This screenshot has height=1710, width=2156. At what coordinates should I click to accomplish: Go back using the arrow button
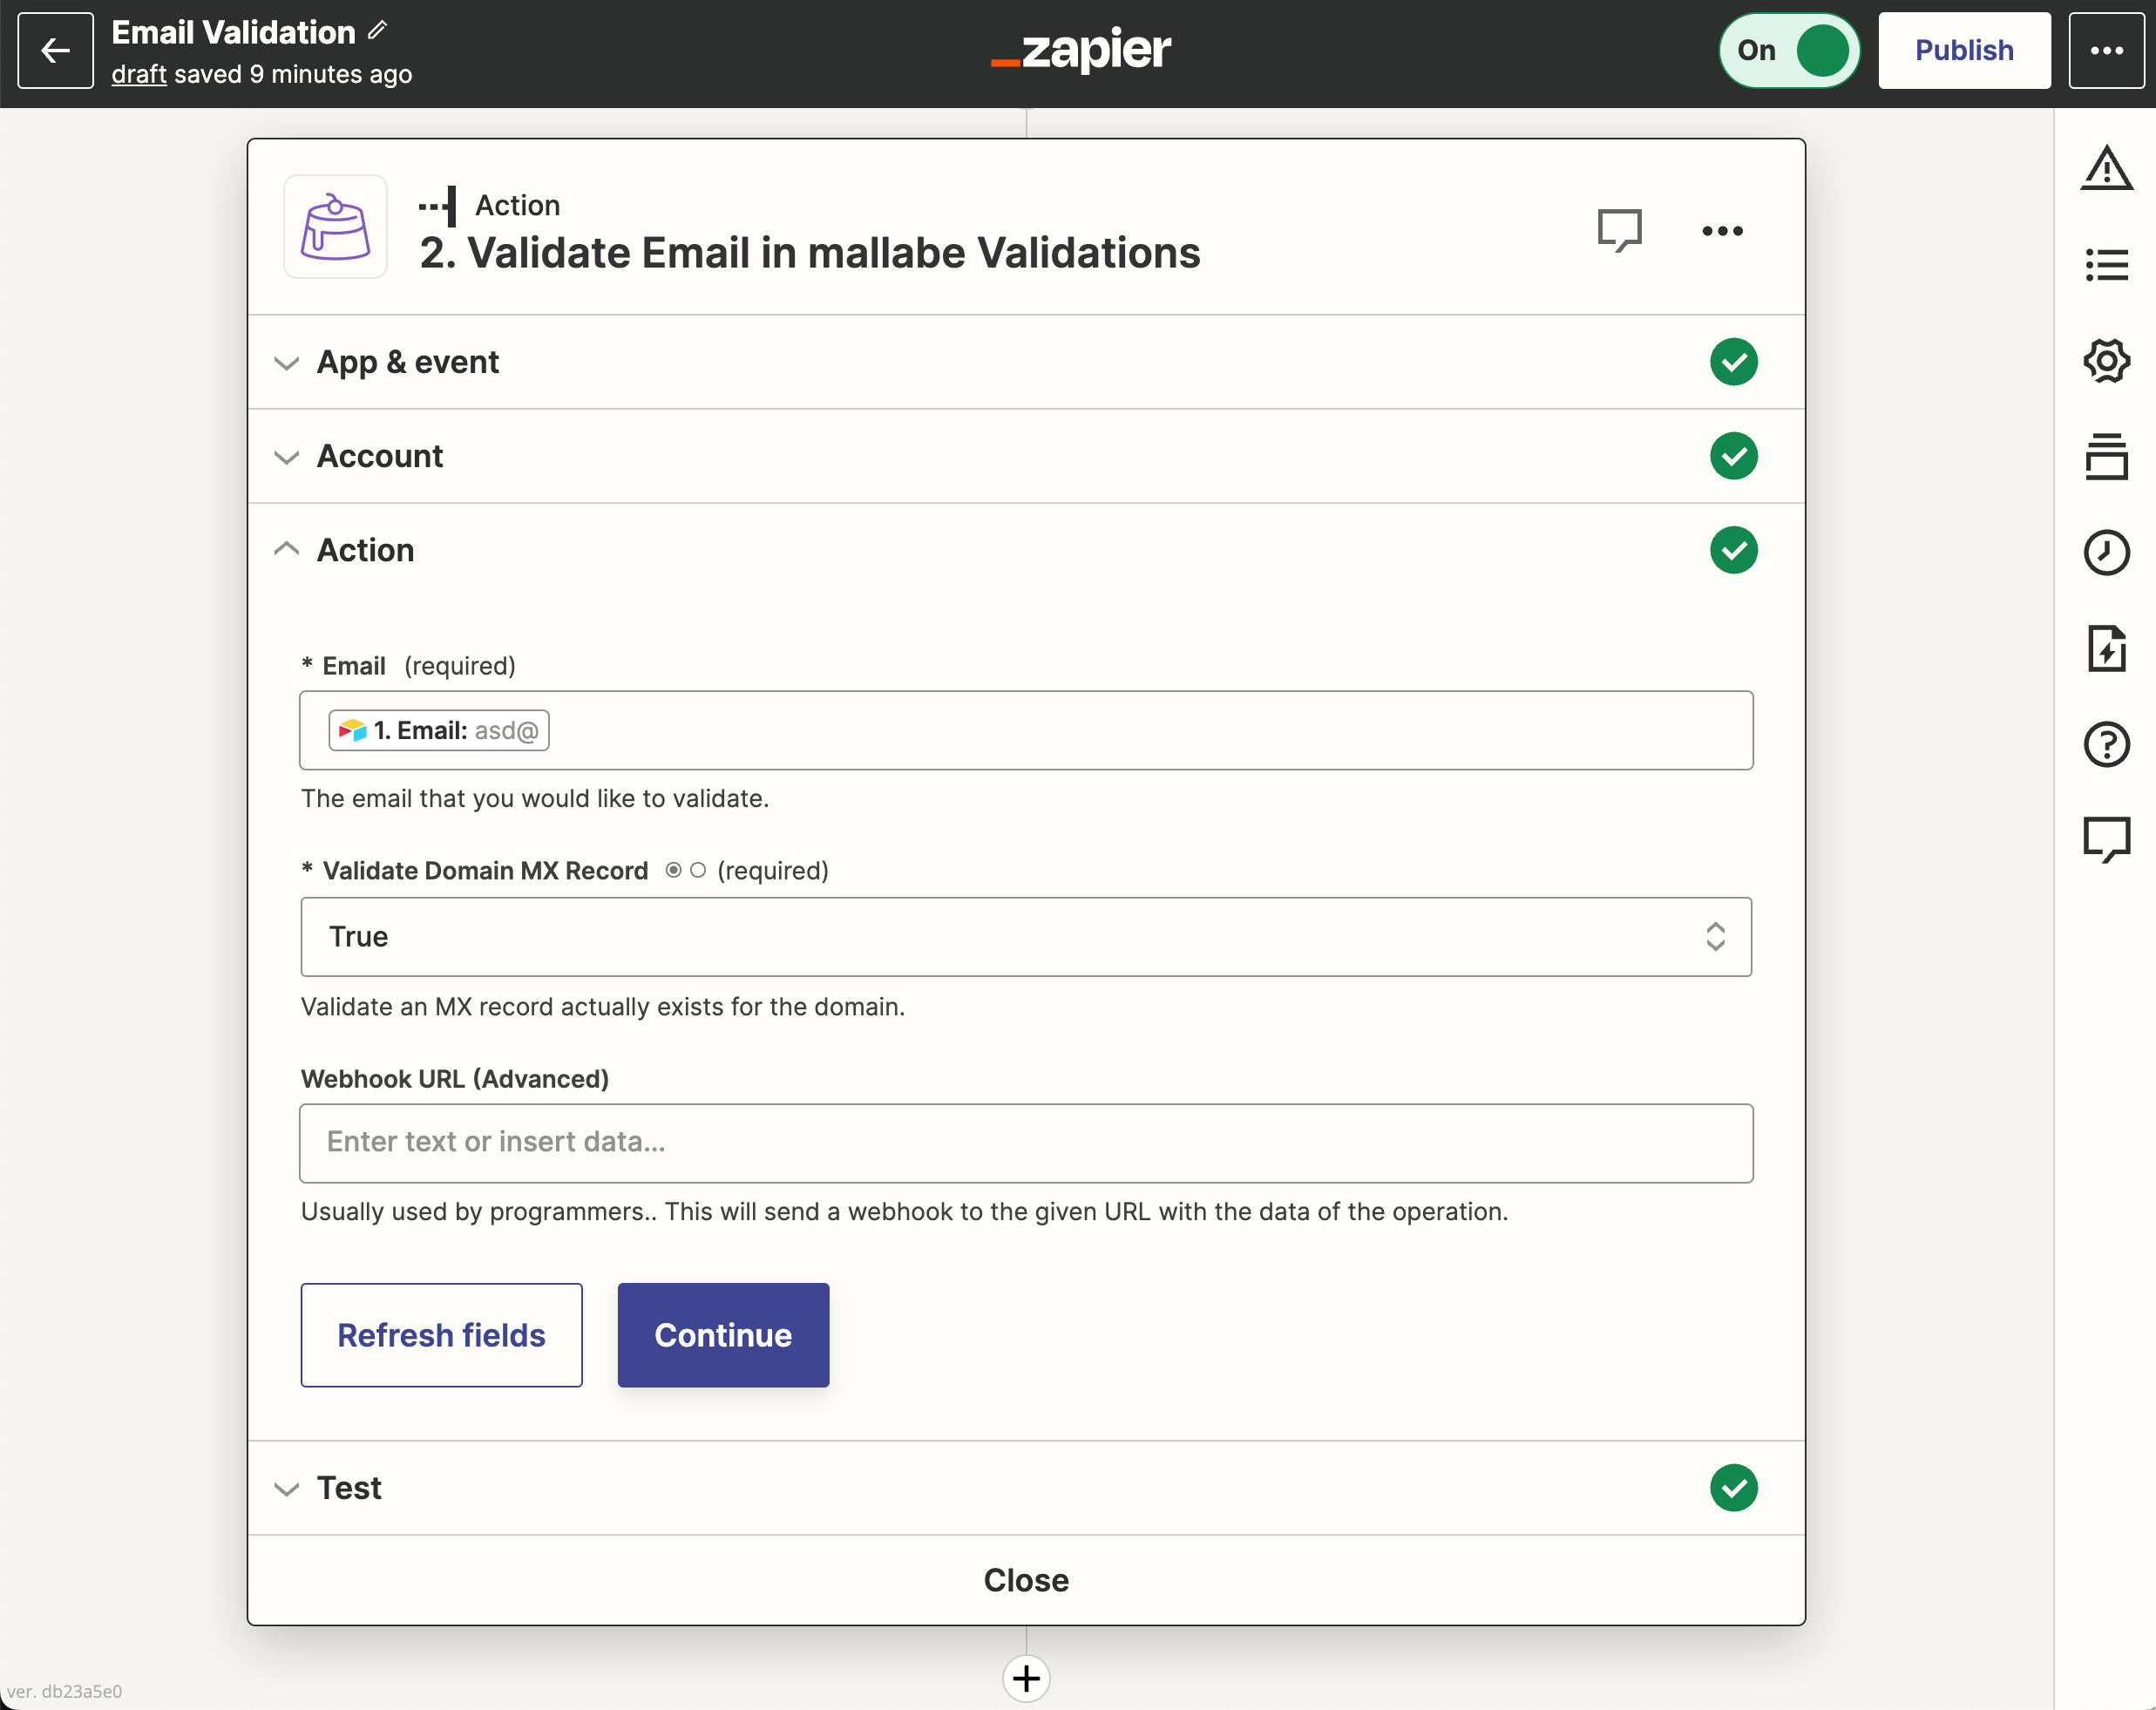coord(55,50)
